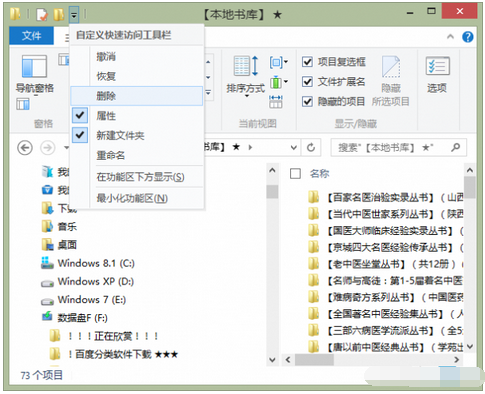
Task: Tick the select-all checkbox beside 名称
Action: pyautogui.click(x=295, y=174)
